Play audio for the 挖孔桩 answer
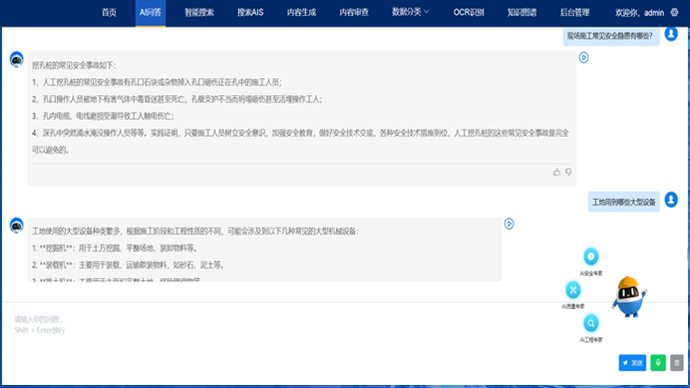The width and height of the screenshot is (690, 388). [584, 58]
